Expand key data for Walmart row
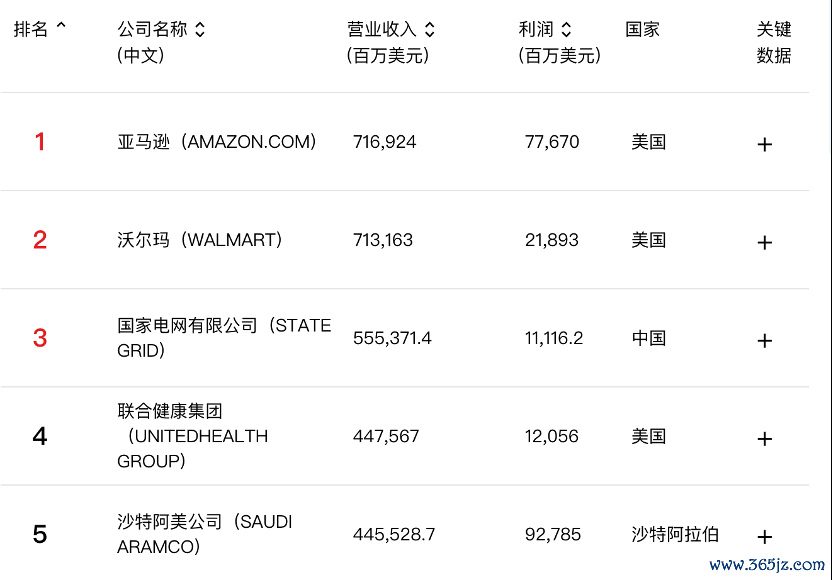 point(764,243)
